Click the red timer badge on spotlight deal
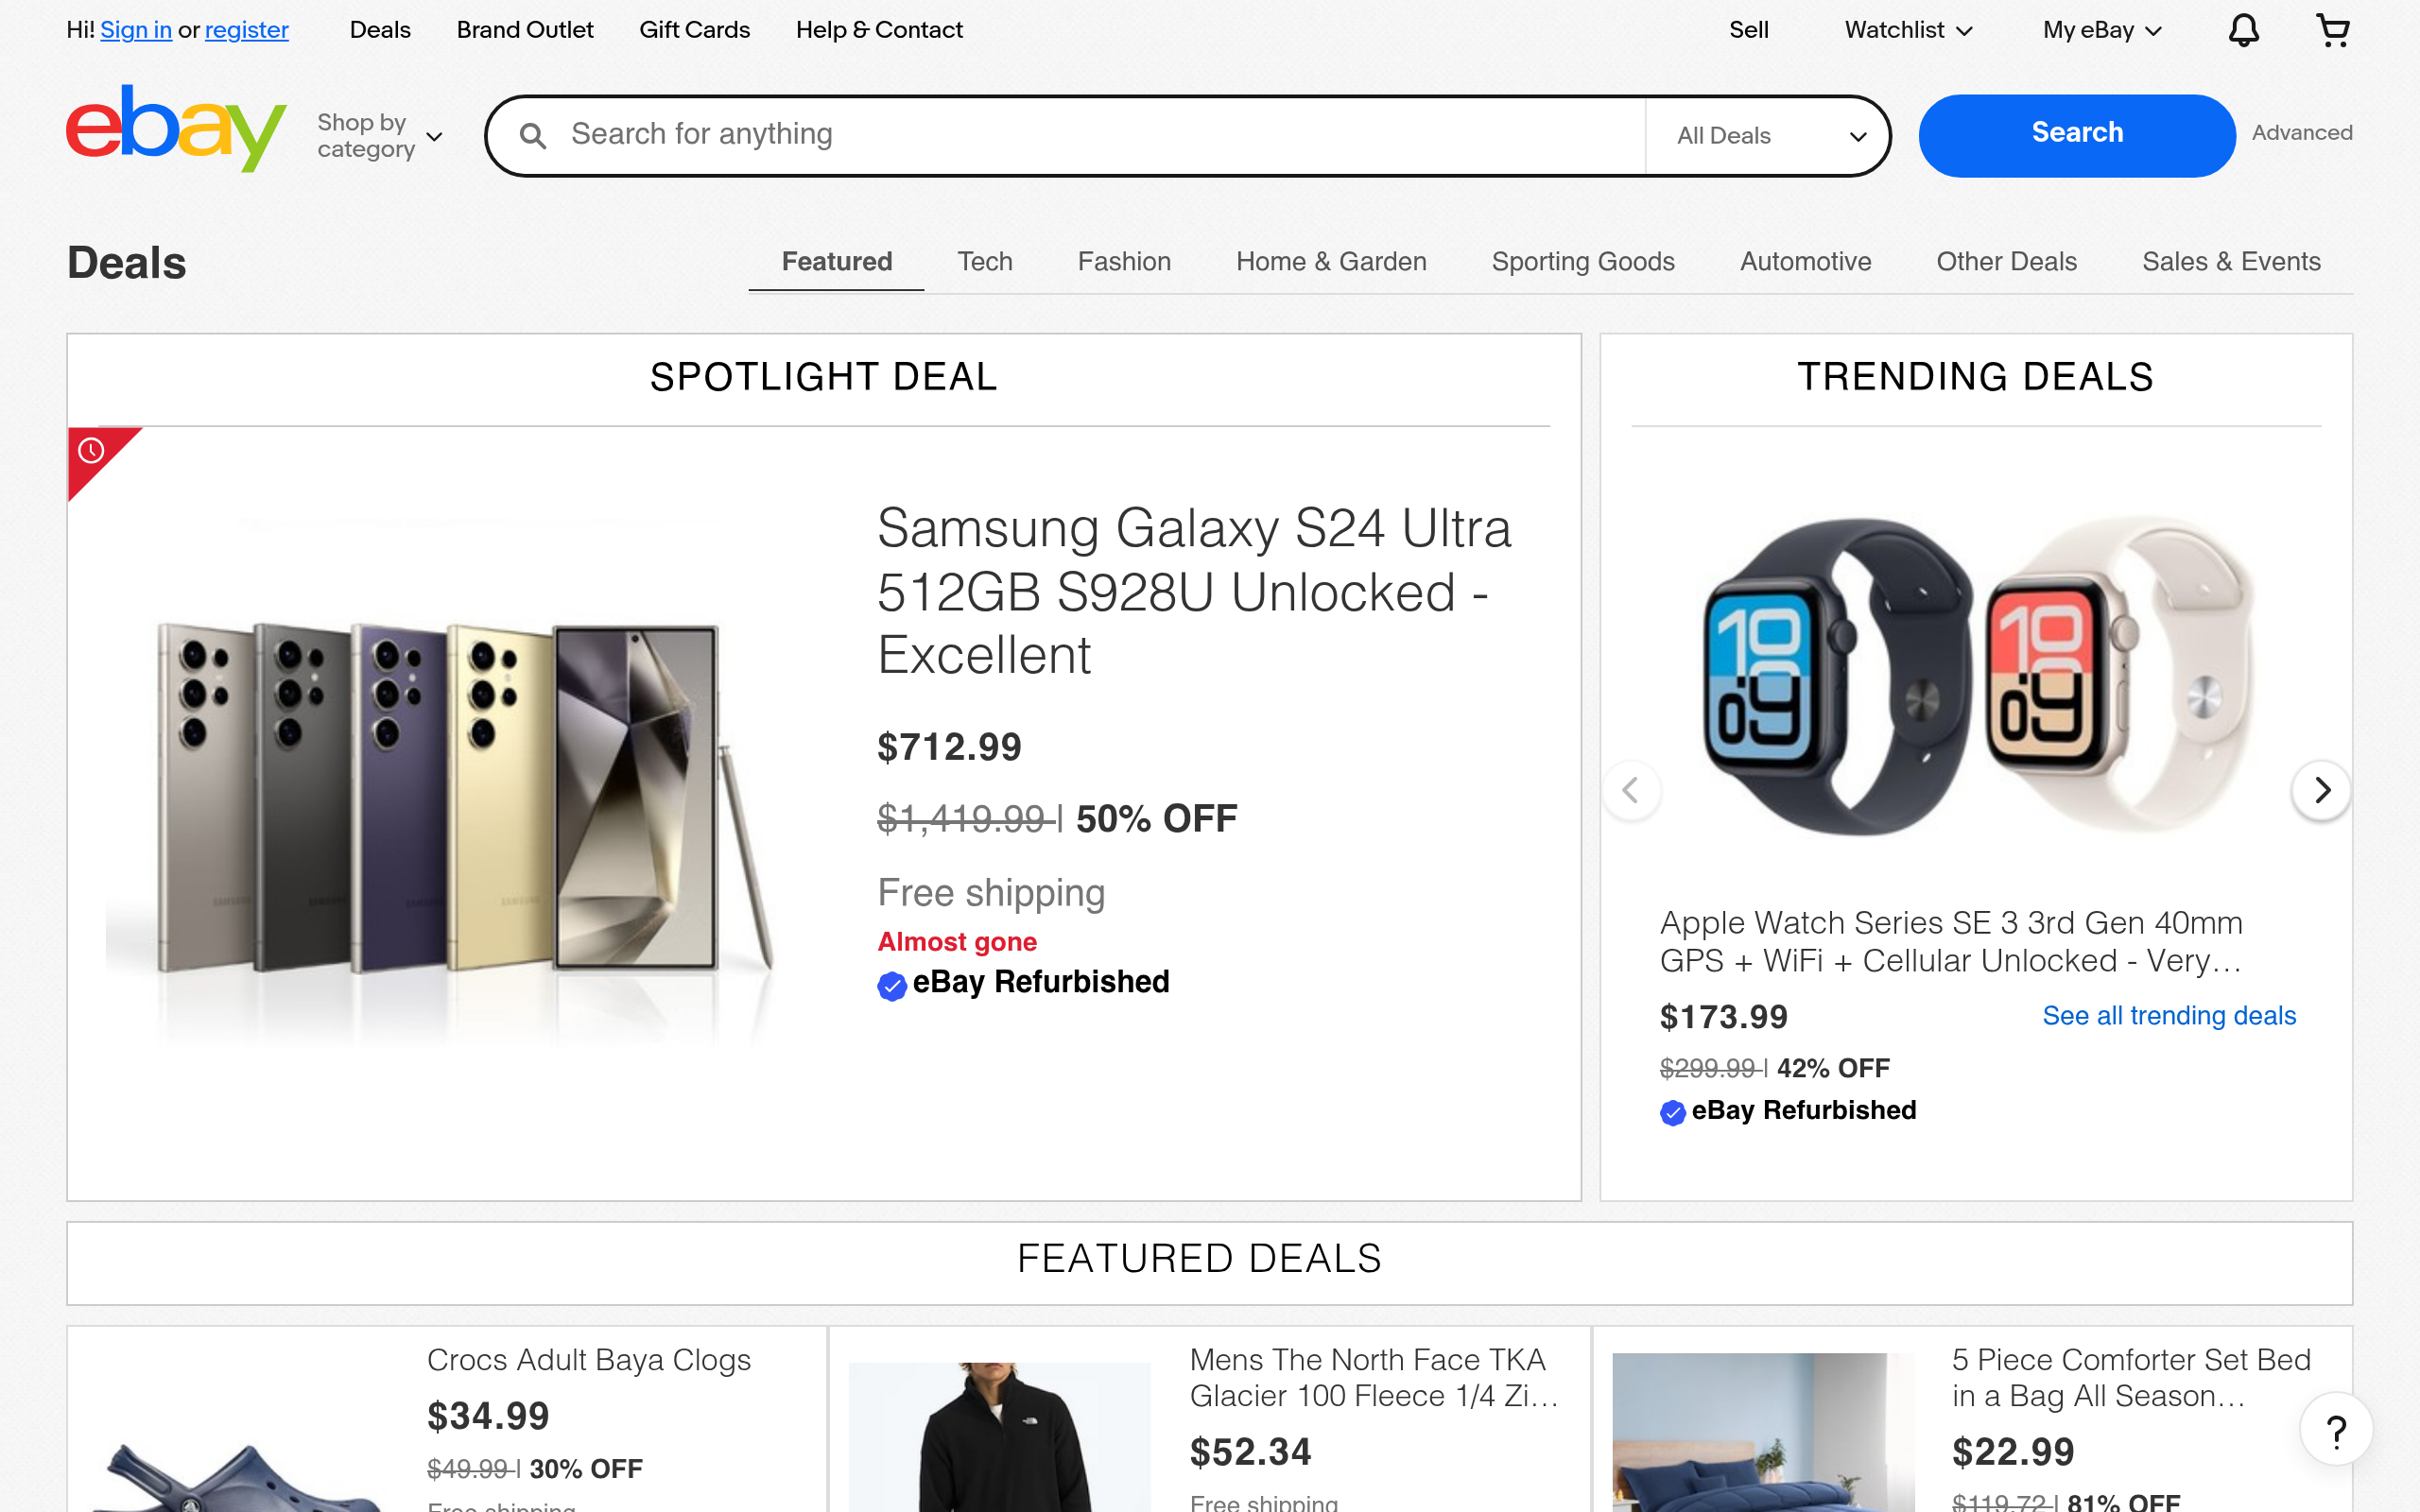The image size is (2420, 1512). coord(92,452)
